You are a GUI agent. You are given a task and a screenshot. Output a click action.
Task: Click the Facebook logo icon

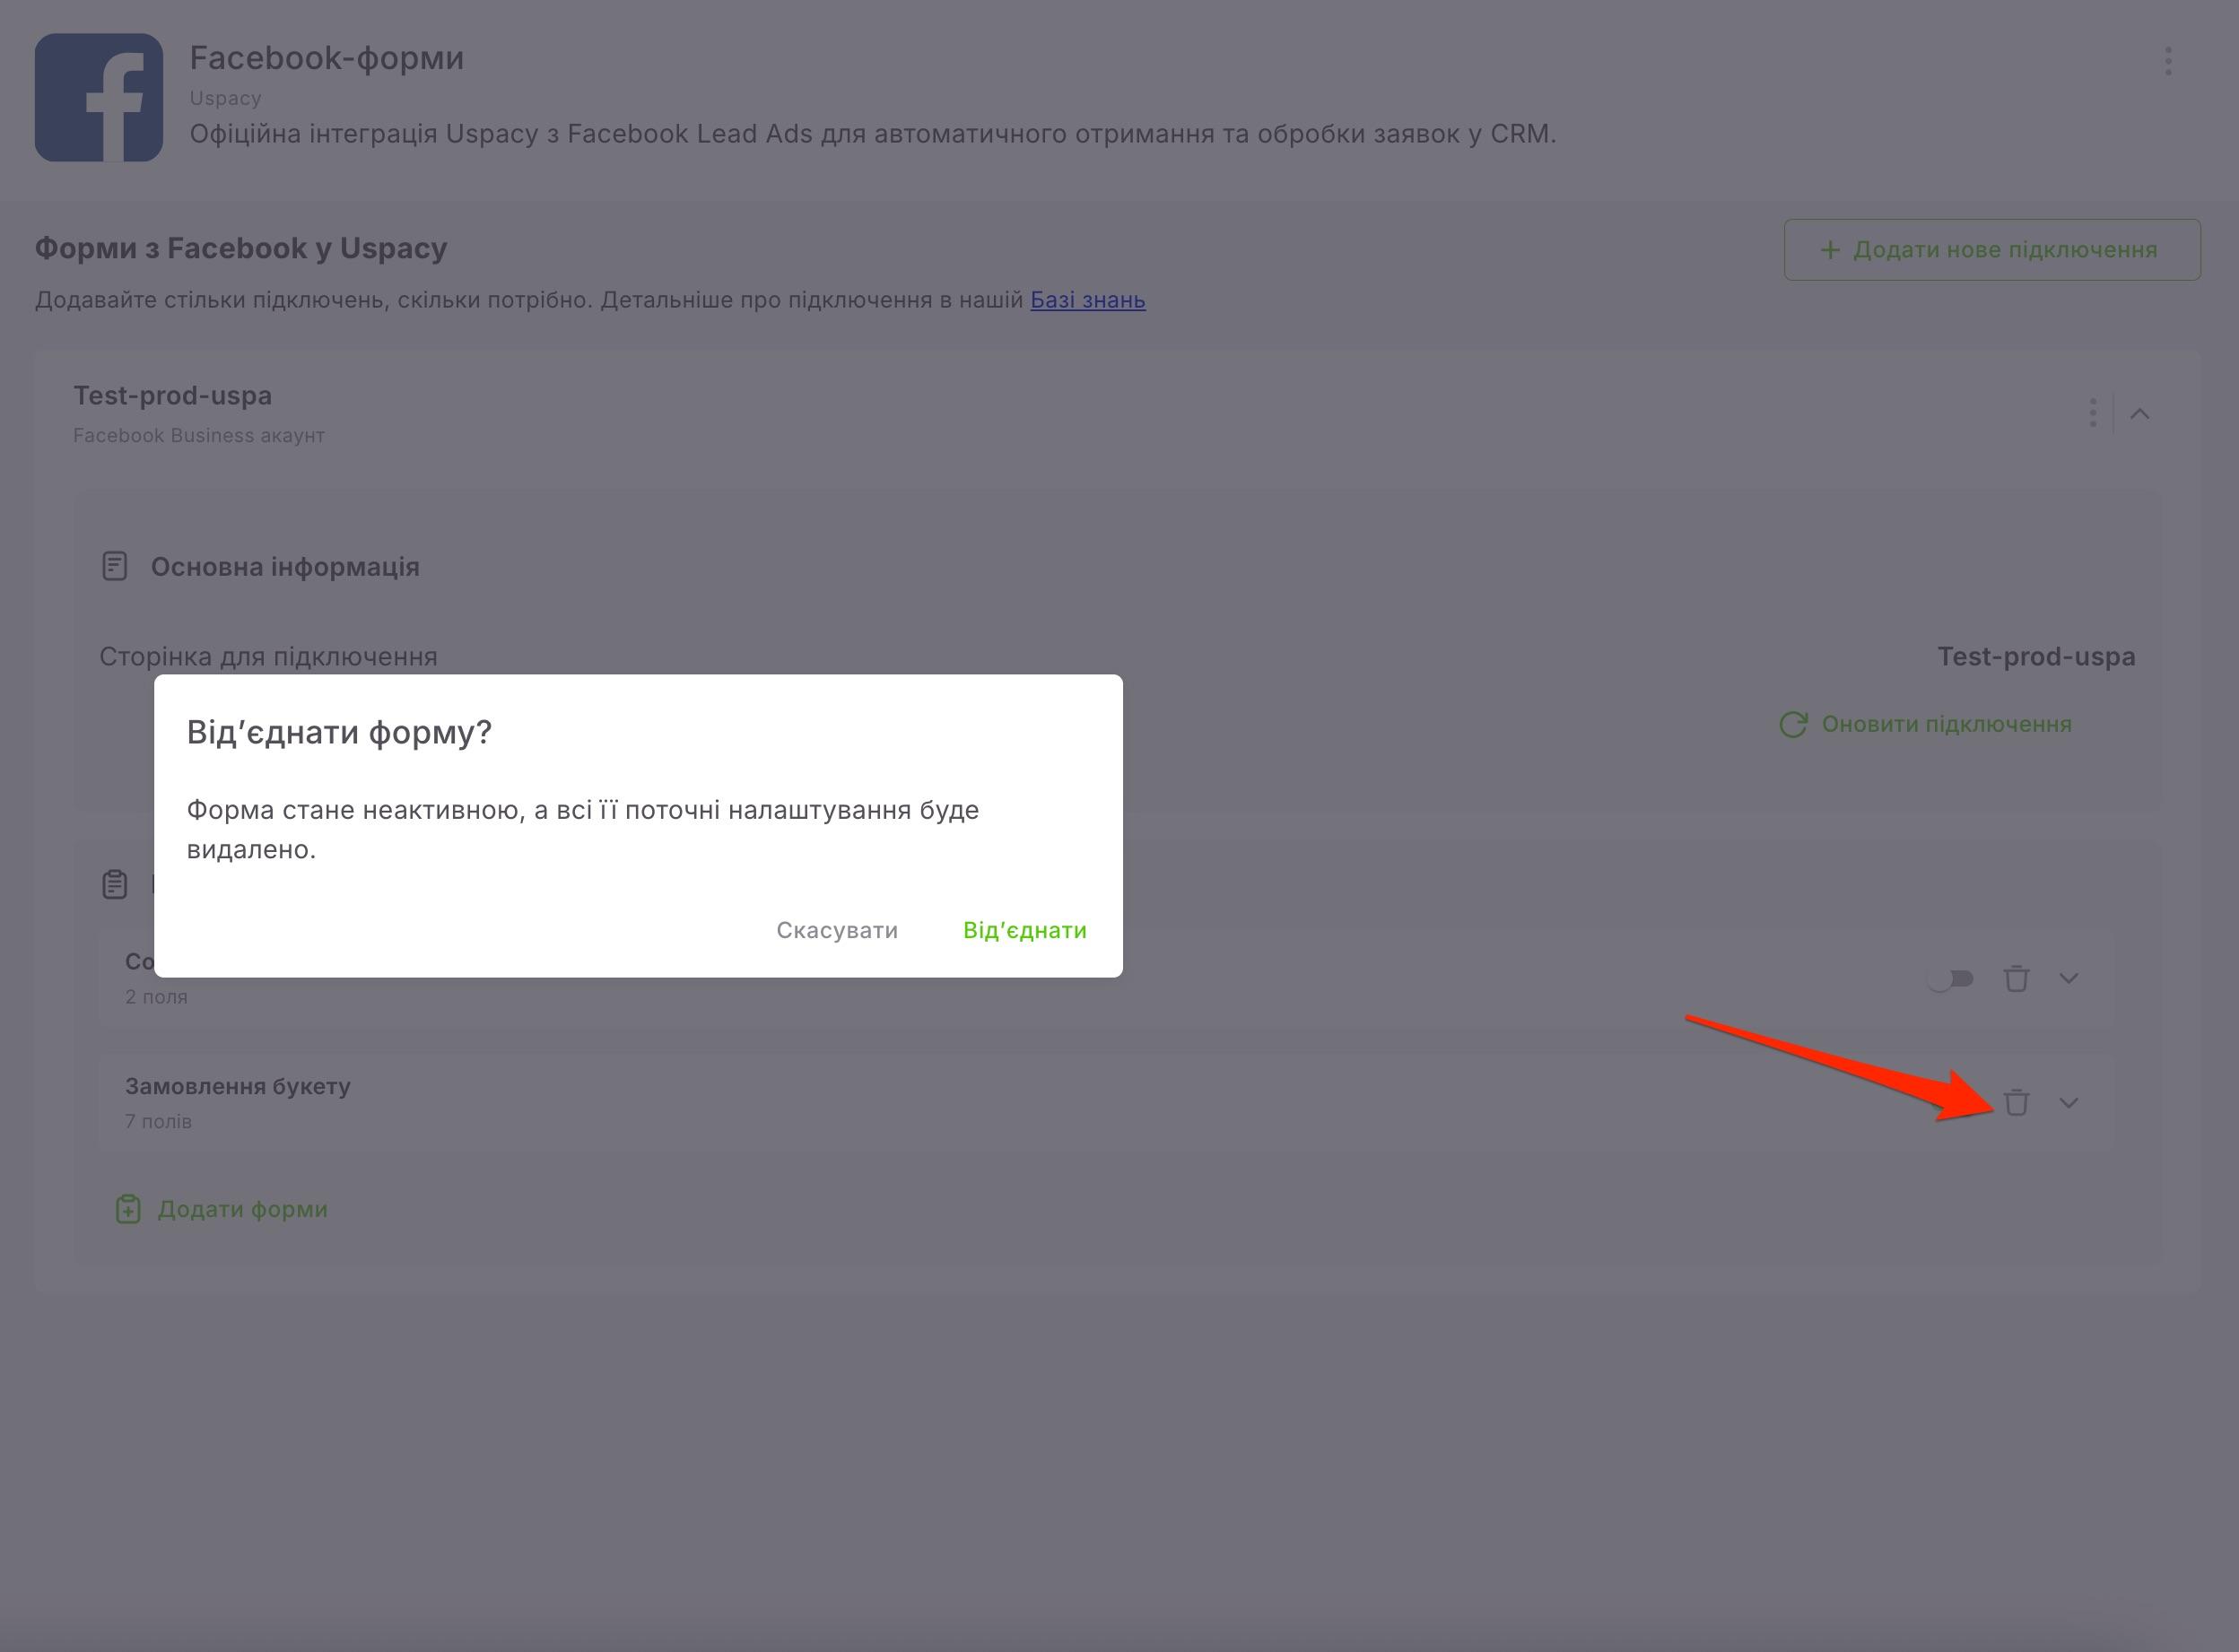tap(99, 97)
